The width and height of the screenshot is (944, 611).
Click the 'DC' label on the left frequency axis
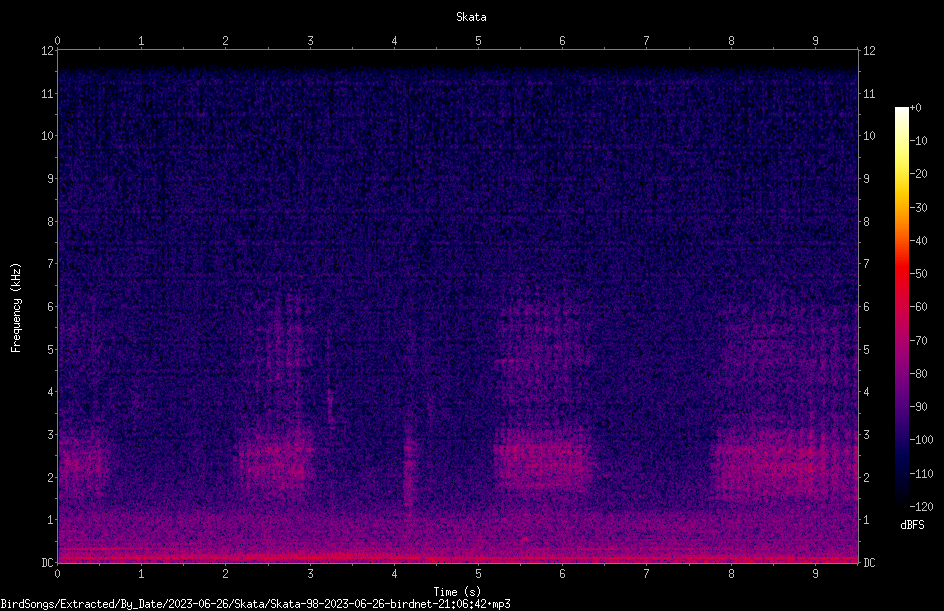(47, 562)
